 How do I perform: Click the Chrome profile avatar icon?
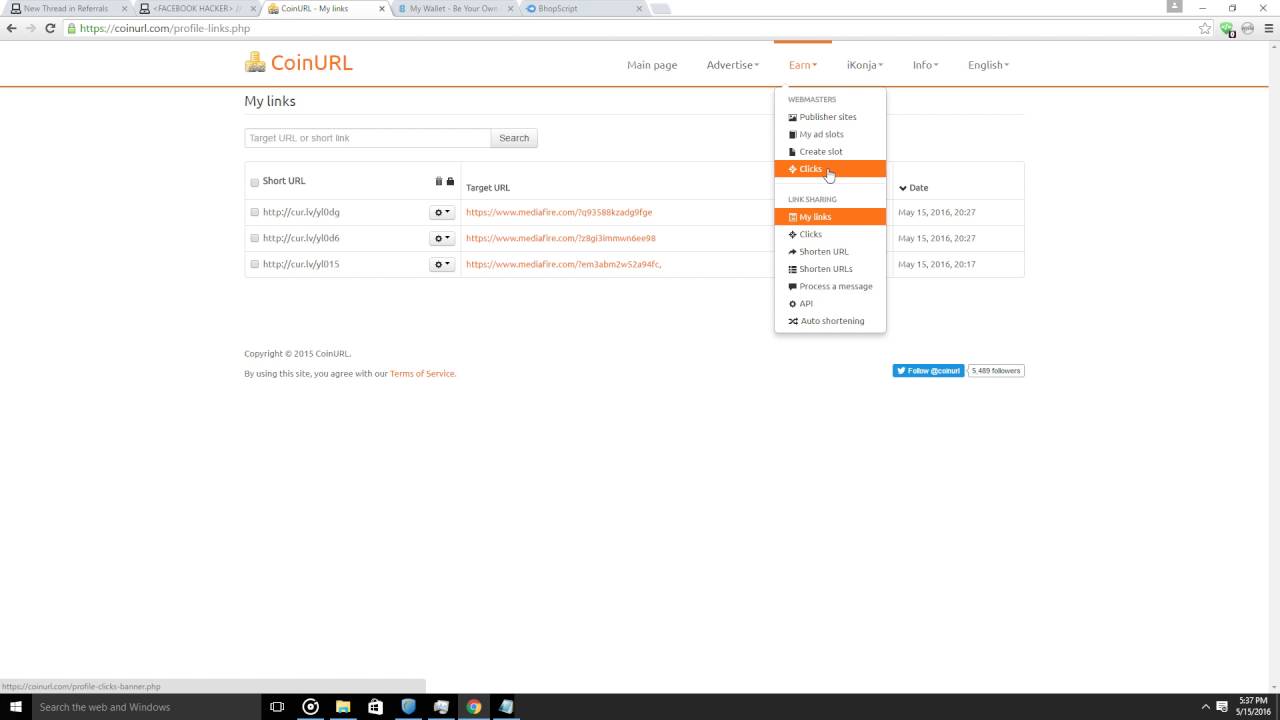click(x=1174, y=7)
